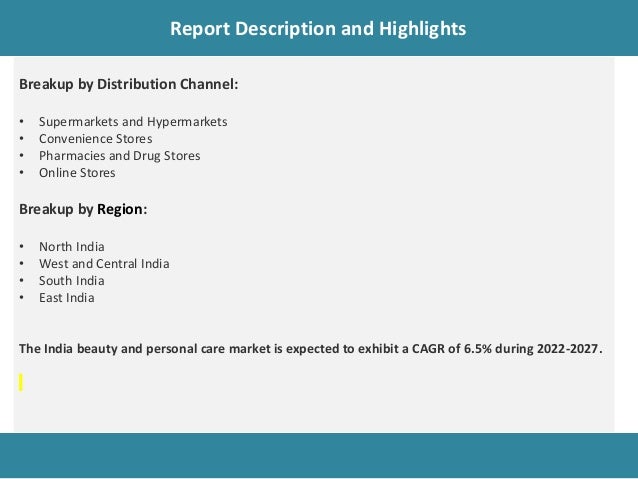Click 'Supermarkets and Hypermarkets' bullet

[133, 122]
